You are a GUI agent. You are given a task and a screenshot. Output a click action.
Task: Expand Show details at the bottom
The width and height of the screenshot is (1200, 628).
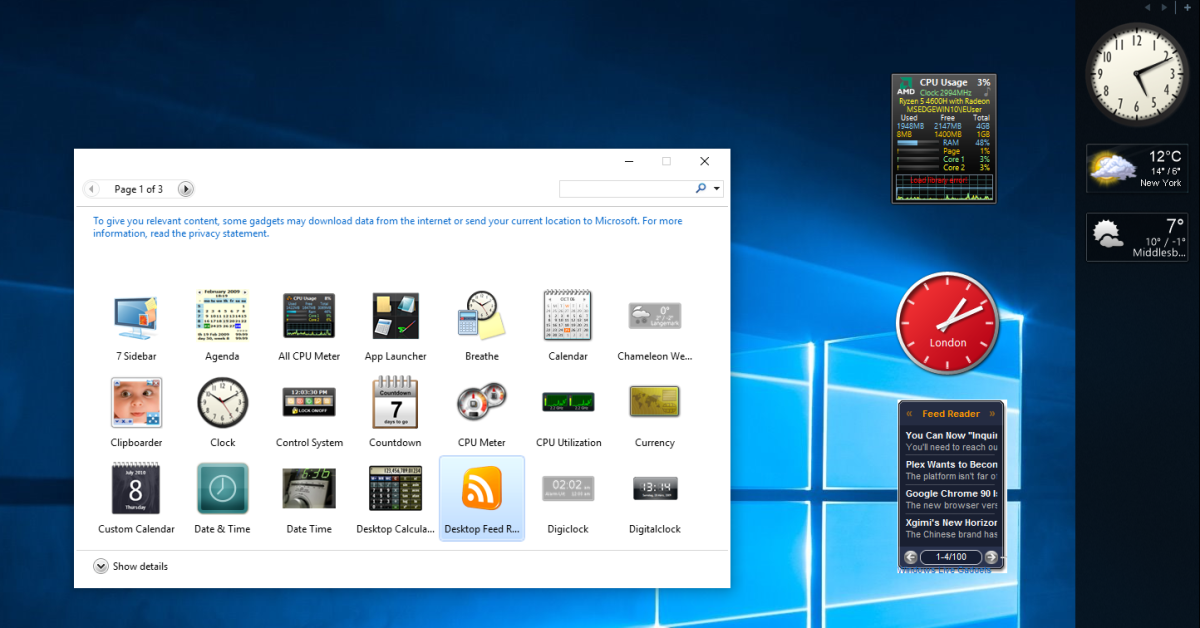(x=130, y=566)
